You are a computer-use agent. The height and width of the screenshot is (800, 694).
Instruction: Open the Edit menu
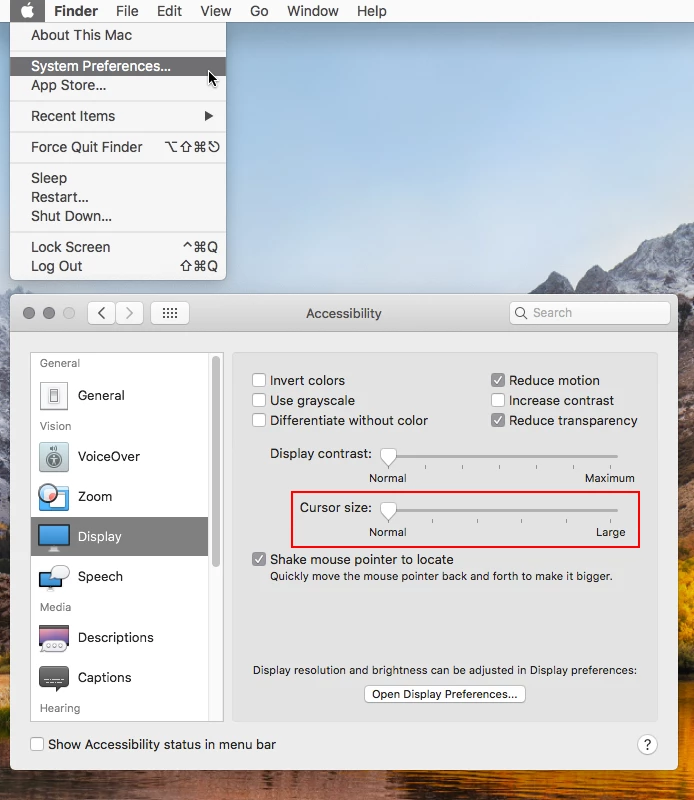click(x=169, y=11)
